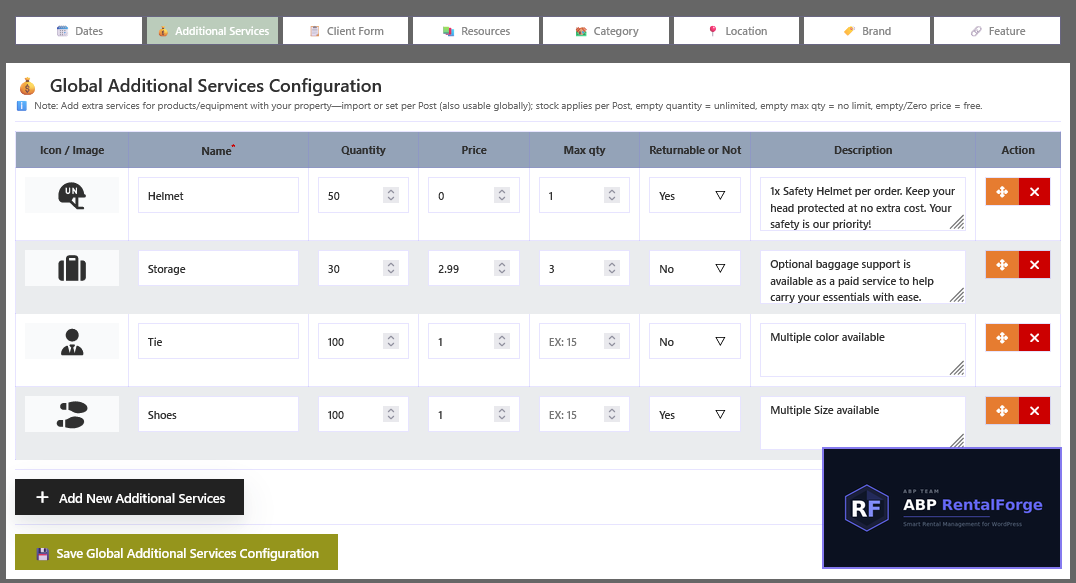Image resolution: width=1076 pixels, height=583 pixels.
Task: Click the Helmet service icon image
Action: tap(71, 195)
